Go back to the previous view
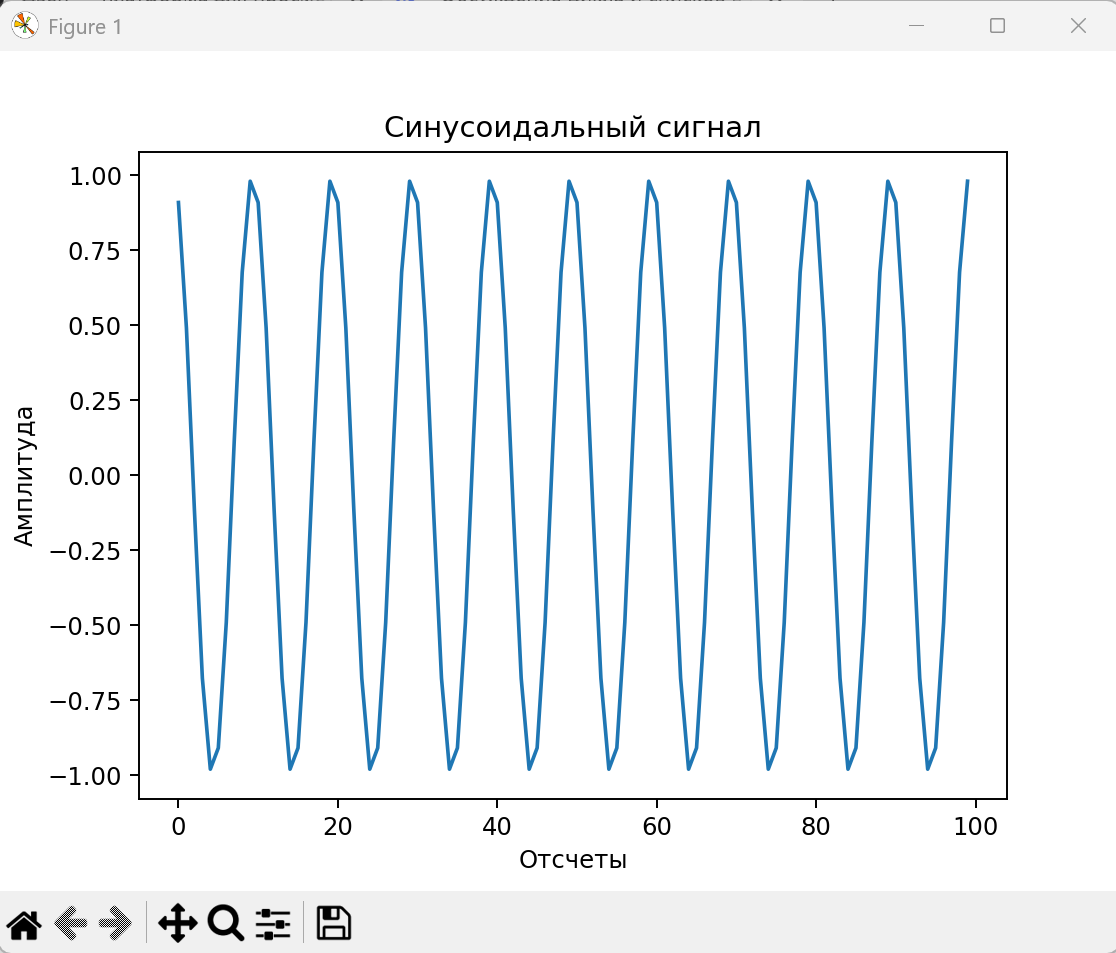This screenshot has width=1116, height=953. coord(70,923)
